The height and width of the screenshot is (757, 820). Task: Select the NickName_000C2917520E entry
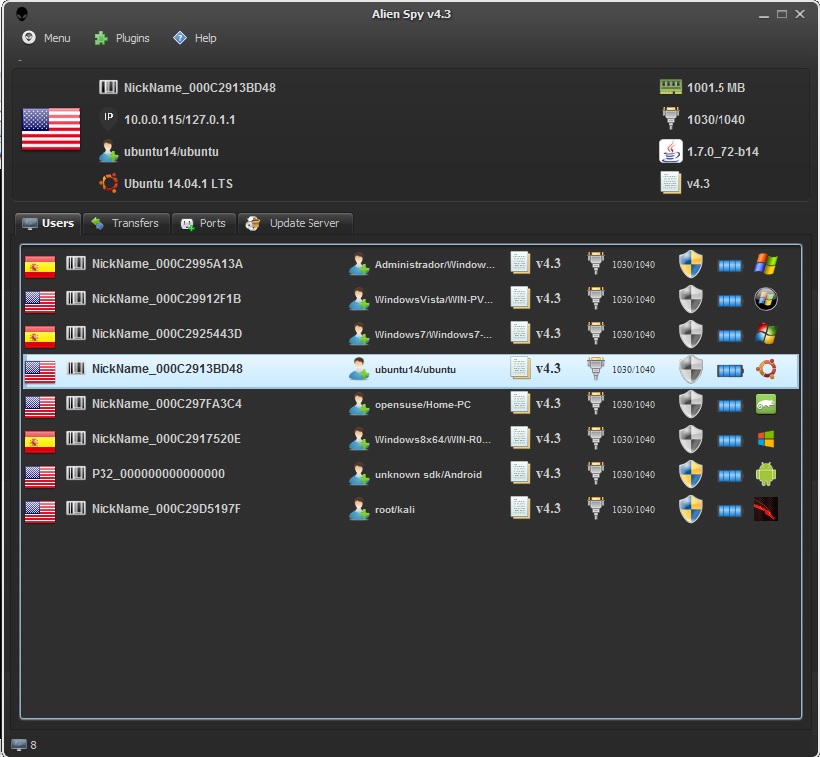pyautogui.click(x=411, y=439)
